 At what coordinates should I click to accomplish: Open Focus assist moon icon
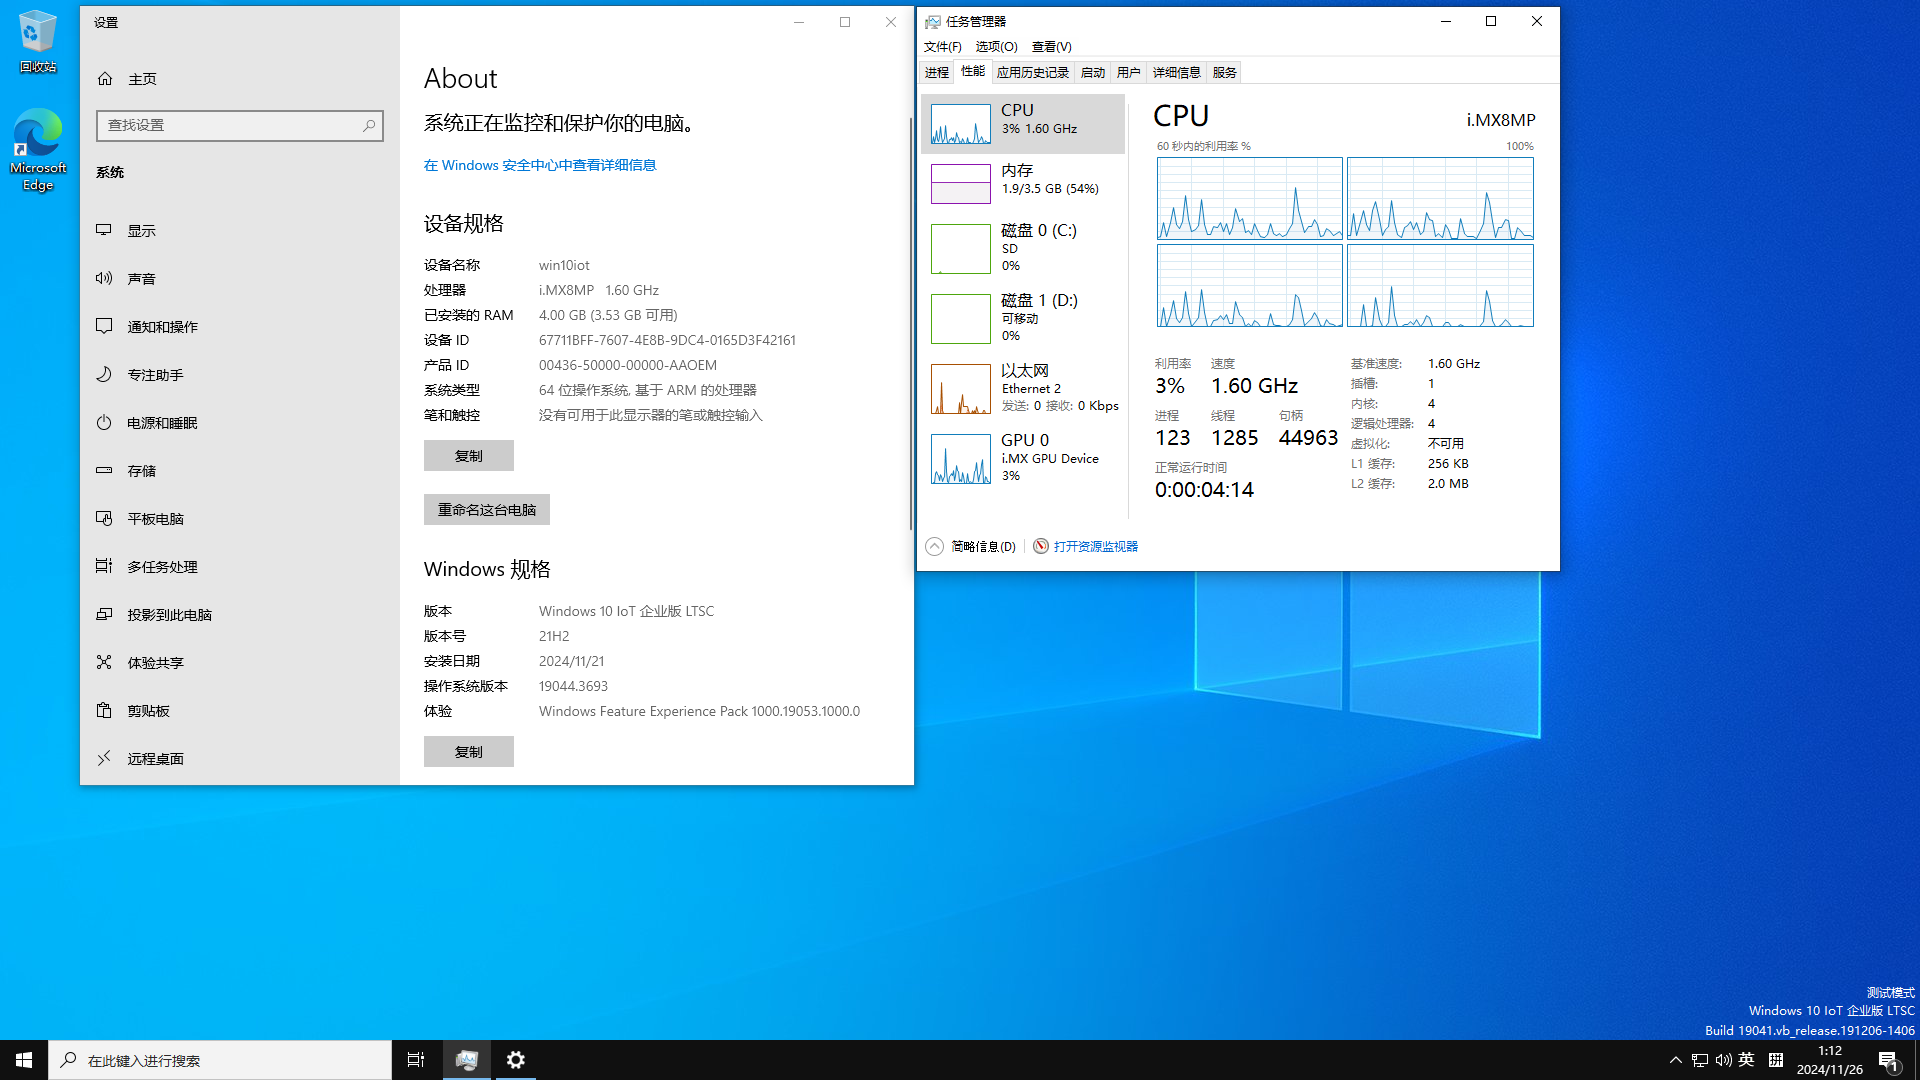104,374
